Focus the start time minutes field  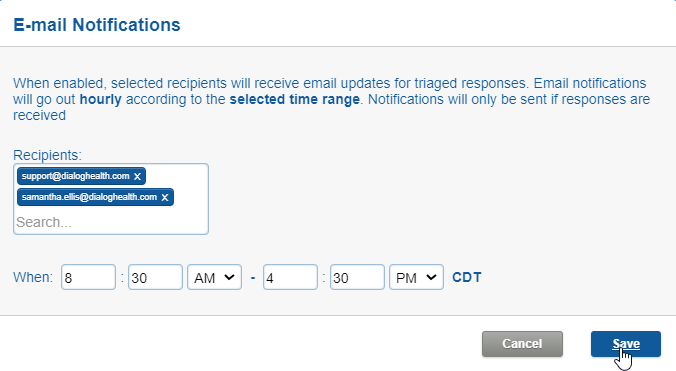155,277
